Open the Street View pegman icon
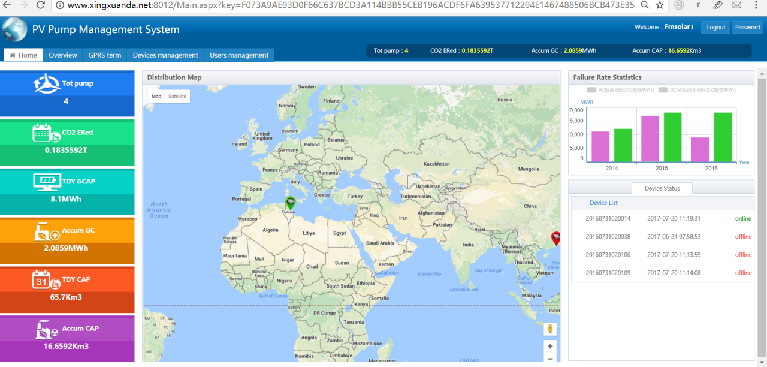The image size is (767, 367). (x=550, y=329)
